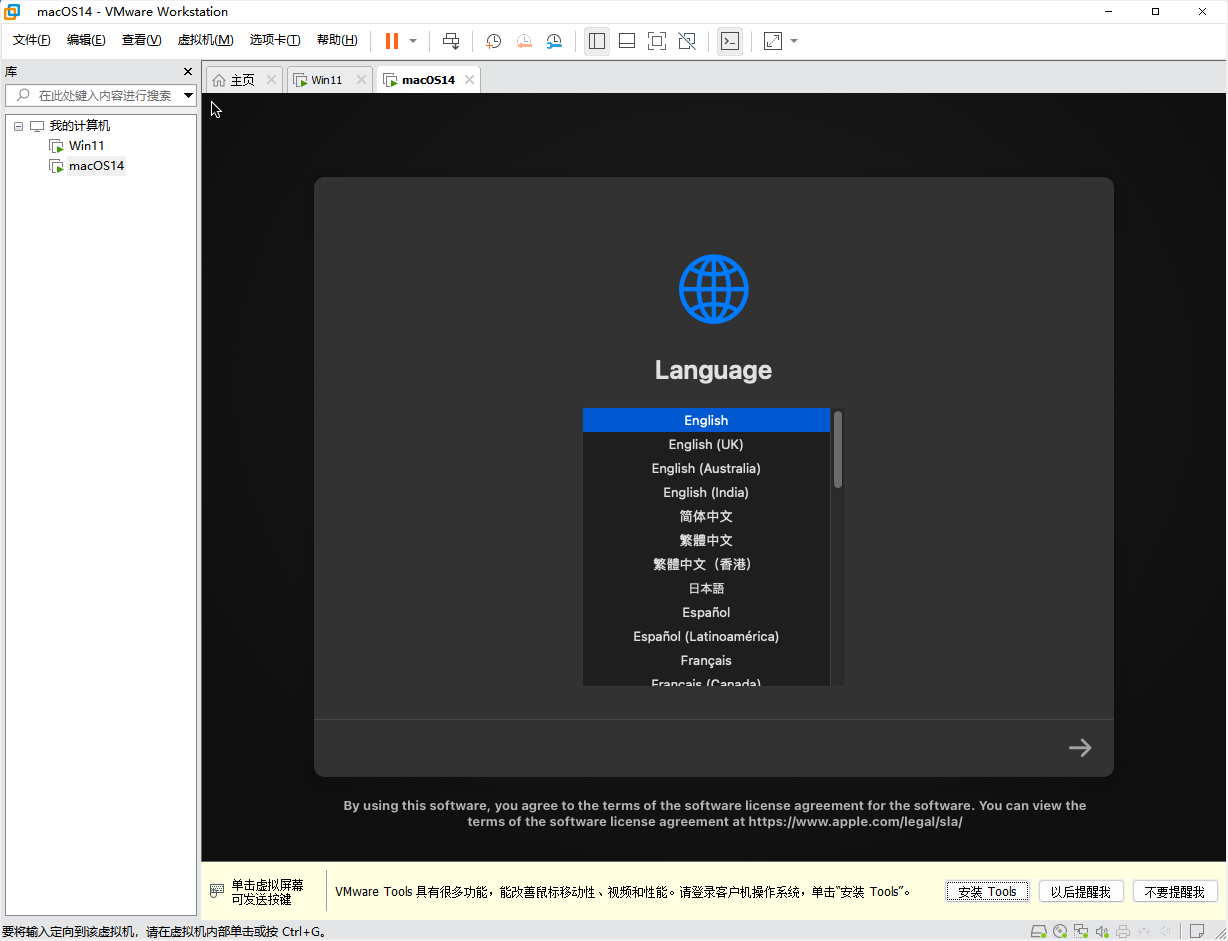The image size is (1228, 941).
Task: Click the network adapter status icon
Action: [1081, 931]
